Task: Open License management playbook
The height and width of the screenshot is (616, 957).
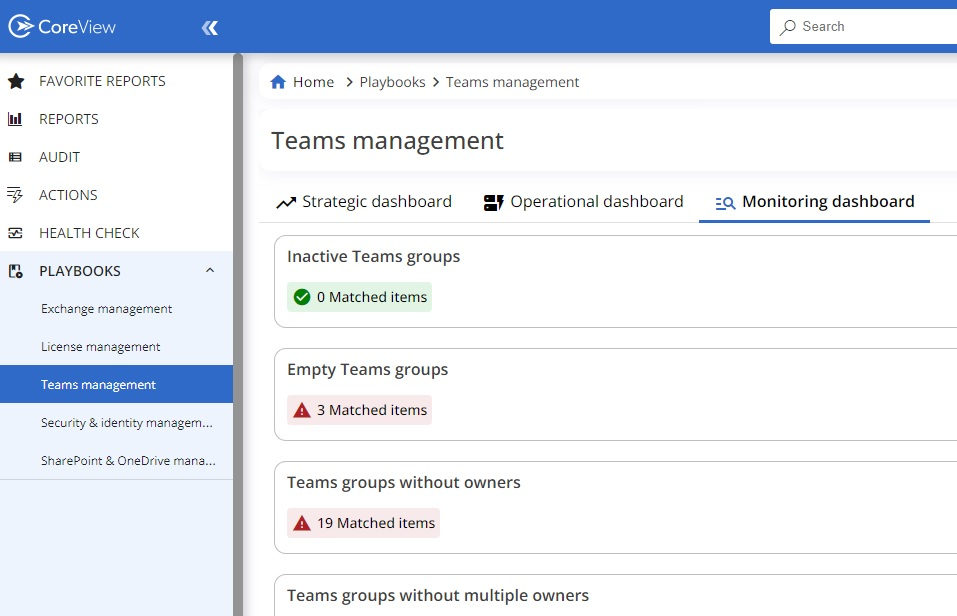Action: click(x=101, y=347)
